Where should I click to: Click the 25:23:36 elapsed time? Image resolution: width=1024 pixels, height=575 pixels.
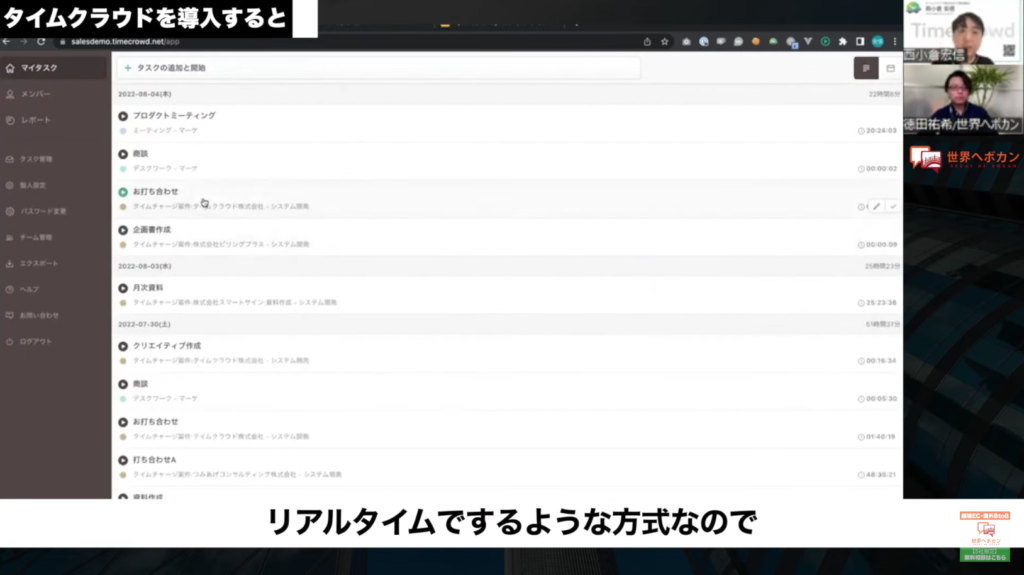tap(881, 303)
